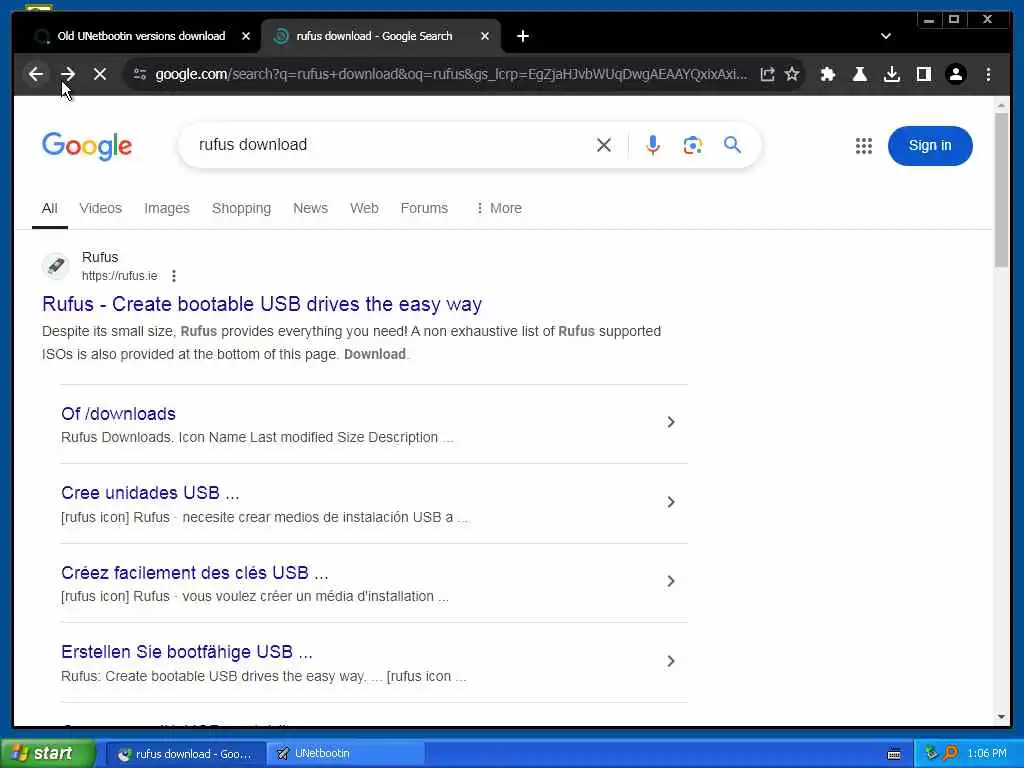Search by image using the Lens camera icon

pos(692,145)
